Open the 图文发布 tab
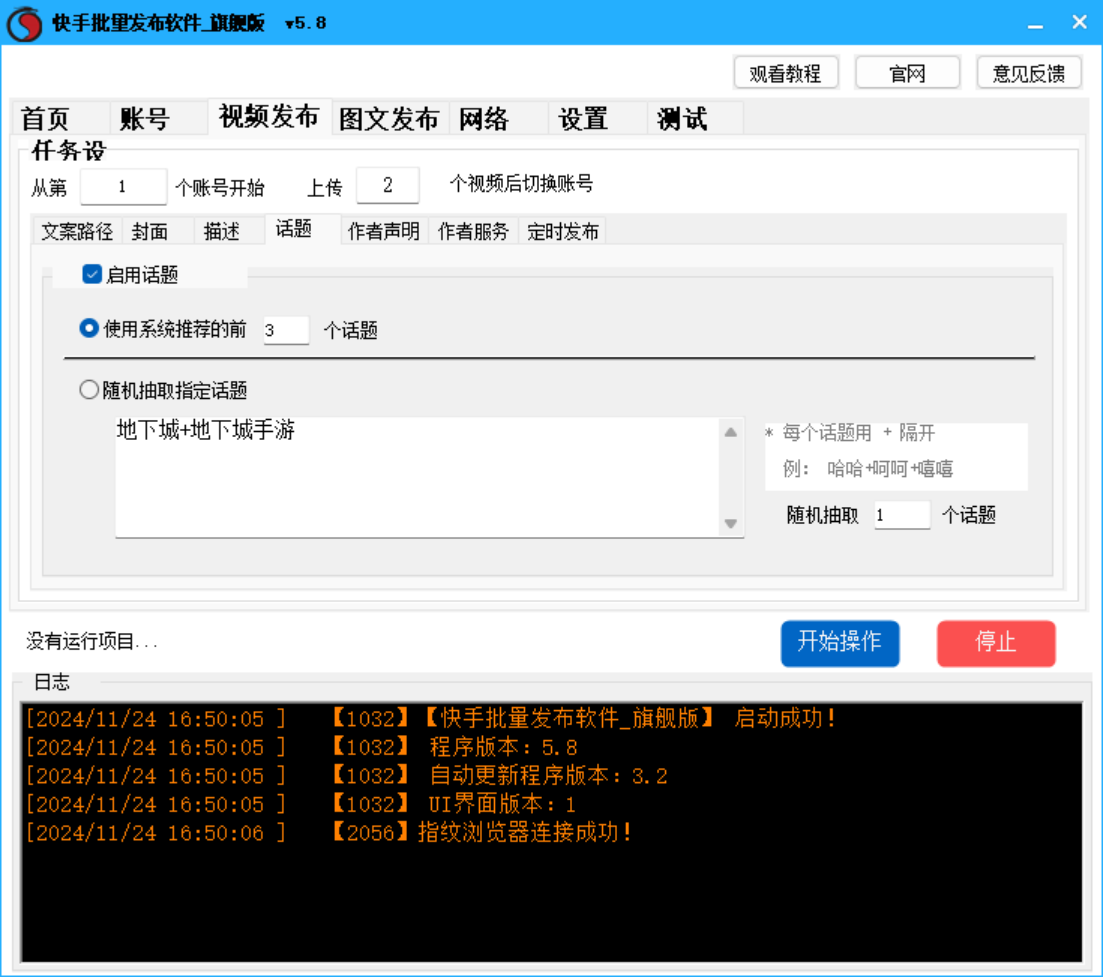 point(390,118)
